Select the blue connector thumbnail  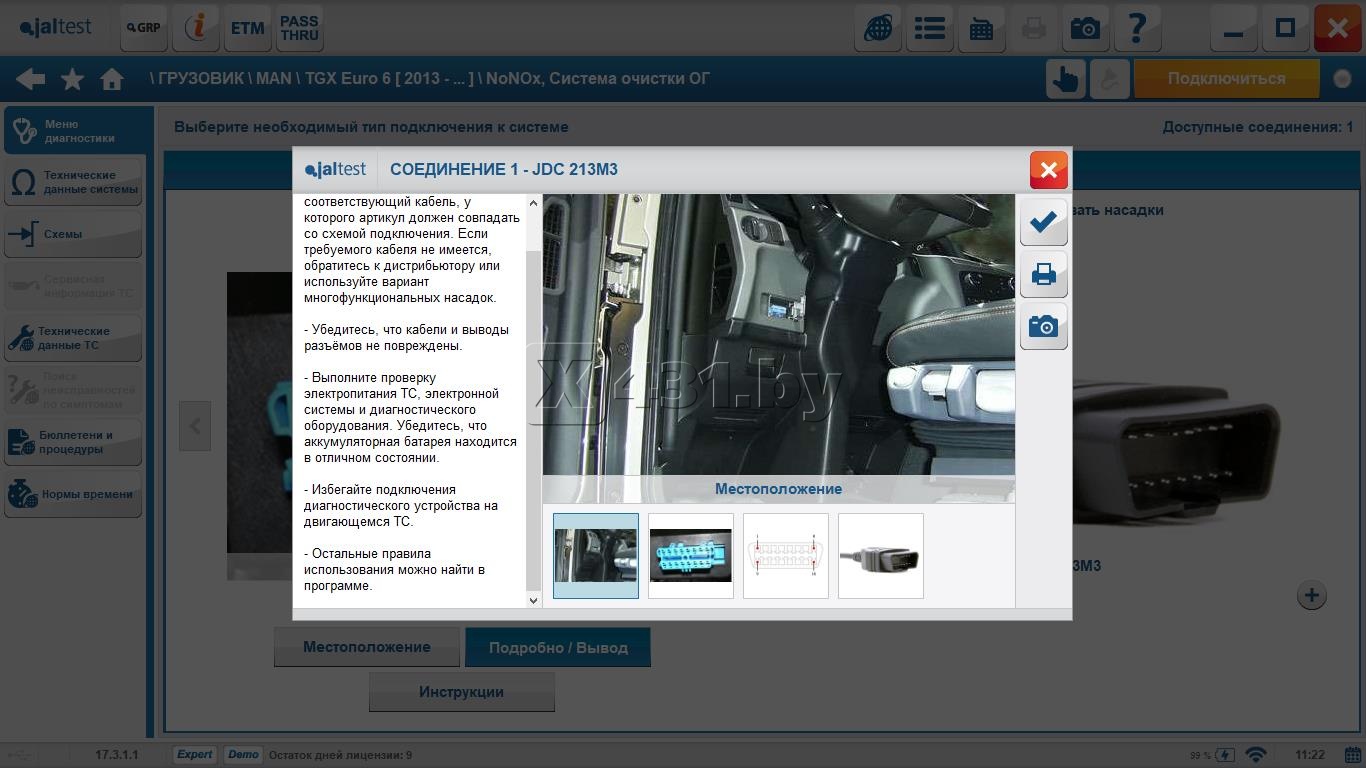[690, 556]
